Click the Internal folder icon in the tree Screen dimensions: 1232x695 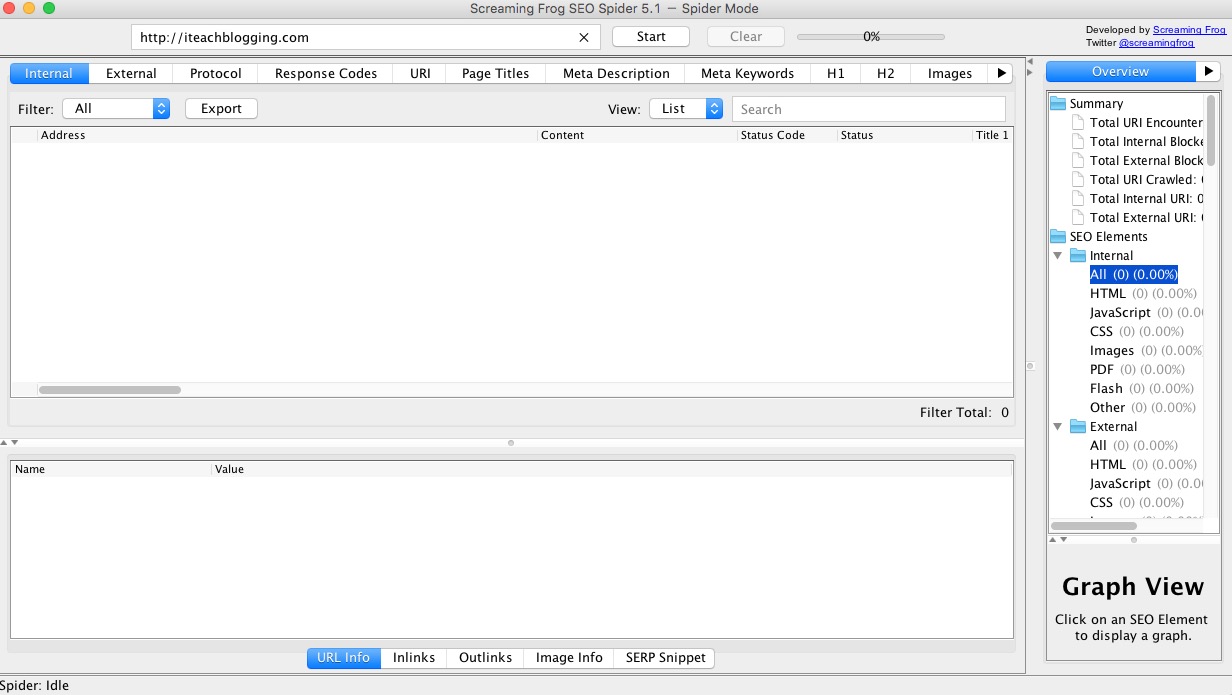tap(1078, 256)
